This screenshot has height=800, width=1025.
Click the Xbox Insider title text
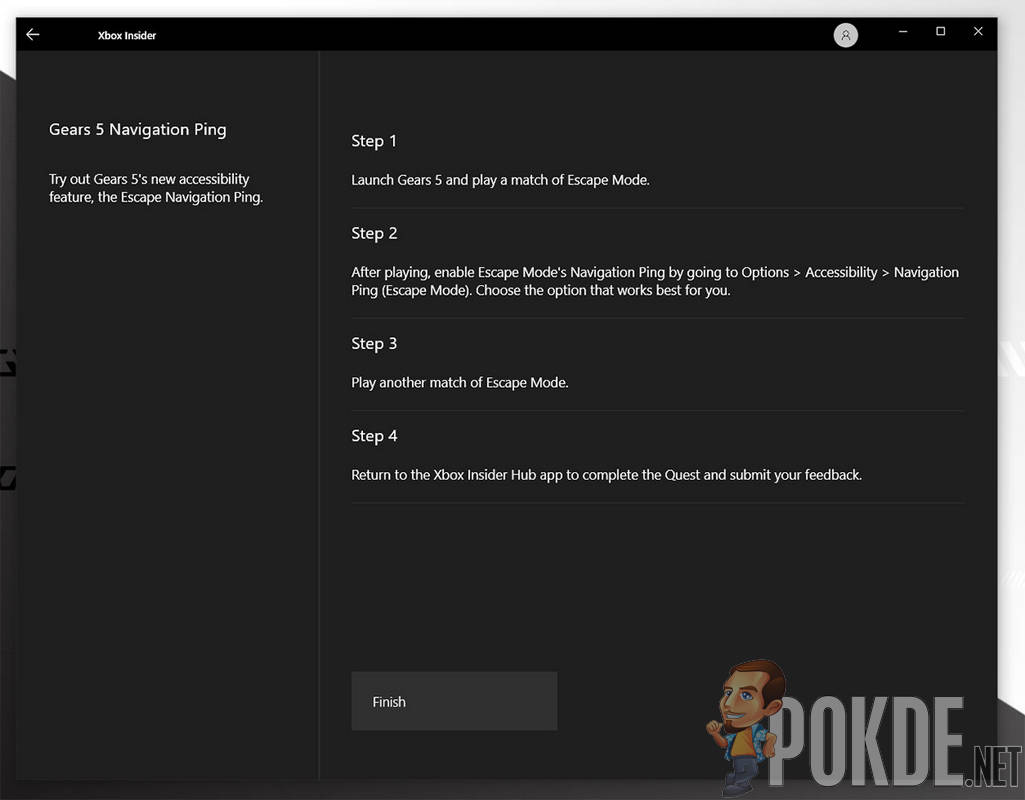click(127, 35)
